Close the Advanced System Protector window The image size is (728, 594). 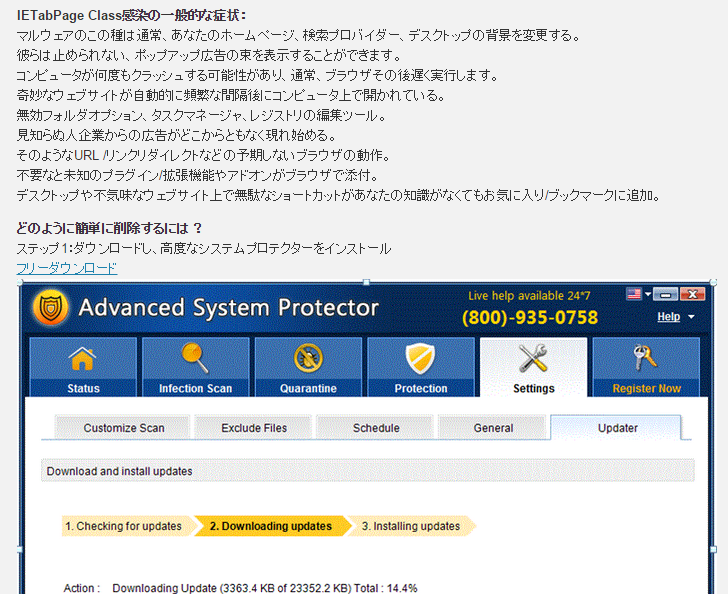click(x=692, y=294)
